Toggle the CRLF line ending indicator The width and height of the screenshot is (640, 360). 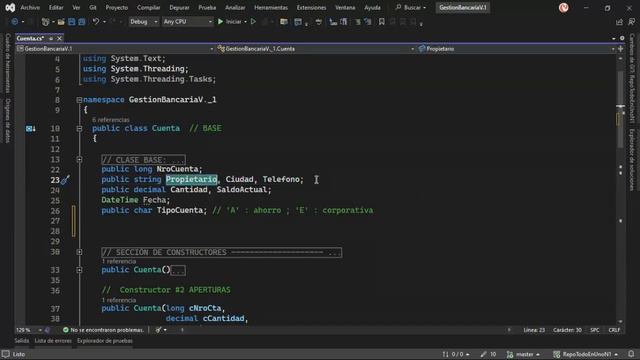(614, 330)
